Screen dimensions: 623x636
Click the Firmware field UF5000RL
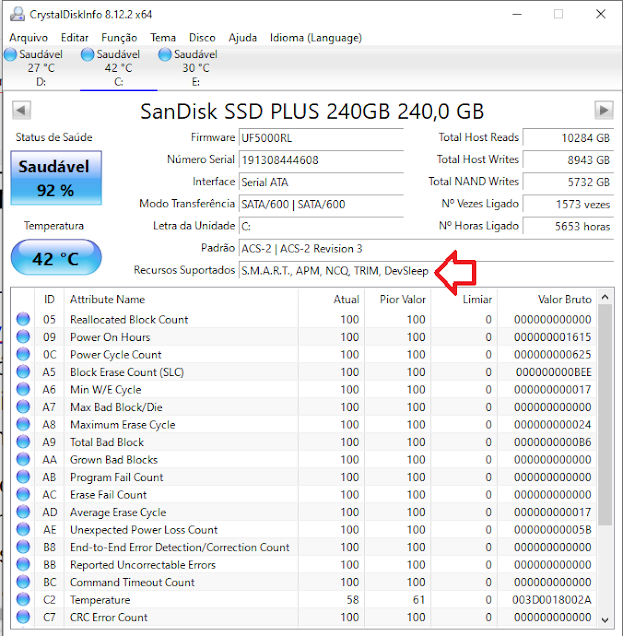pyautogui.click(x=321, y=138)
